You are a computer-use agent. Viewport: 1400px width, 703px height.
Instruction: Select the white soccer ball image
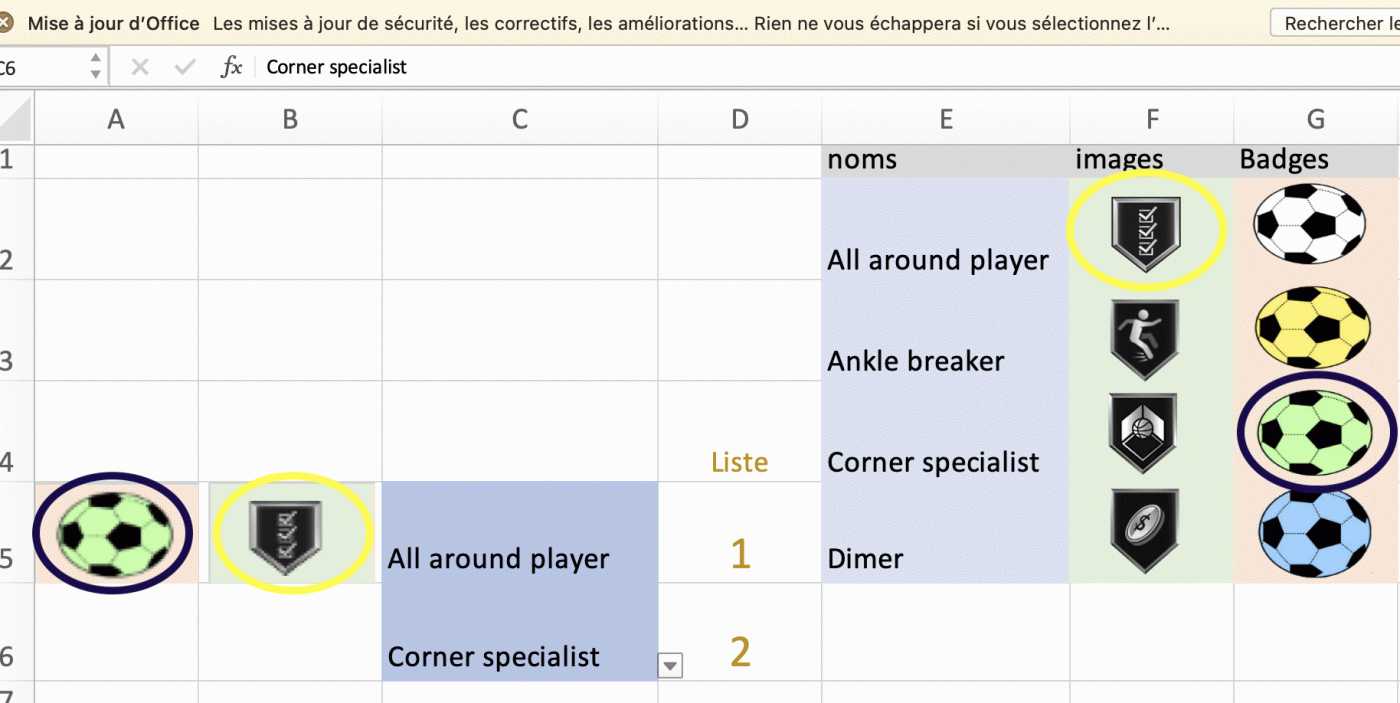[x=1309, y=224]
